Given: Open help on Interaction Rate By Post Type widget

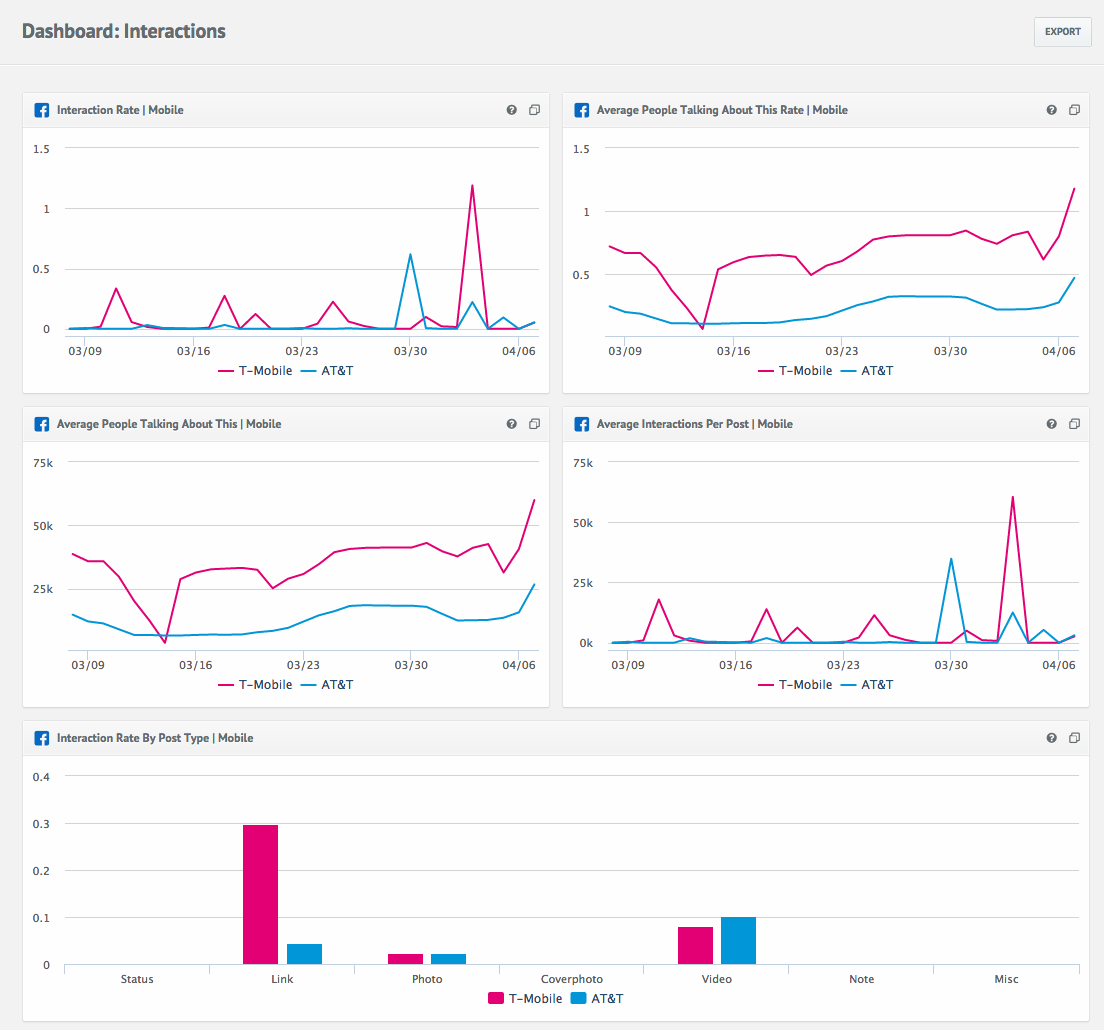Looking at the screenshot, I should coord(1051,738).
